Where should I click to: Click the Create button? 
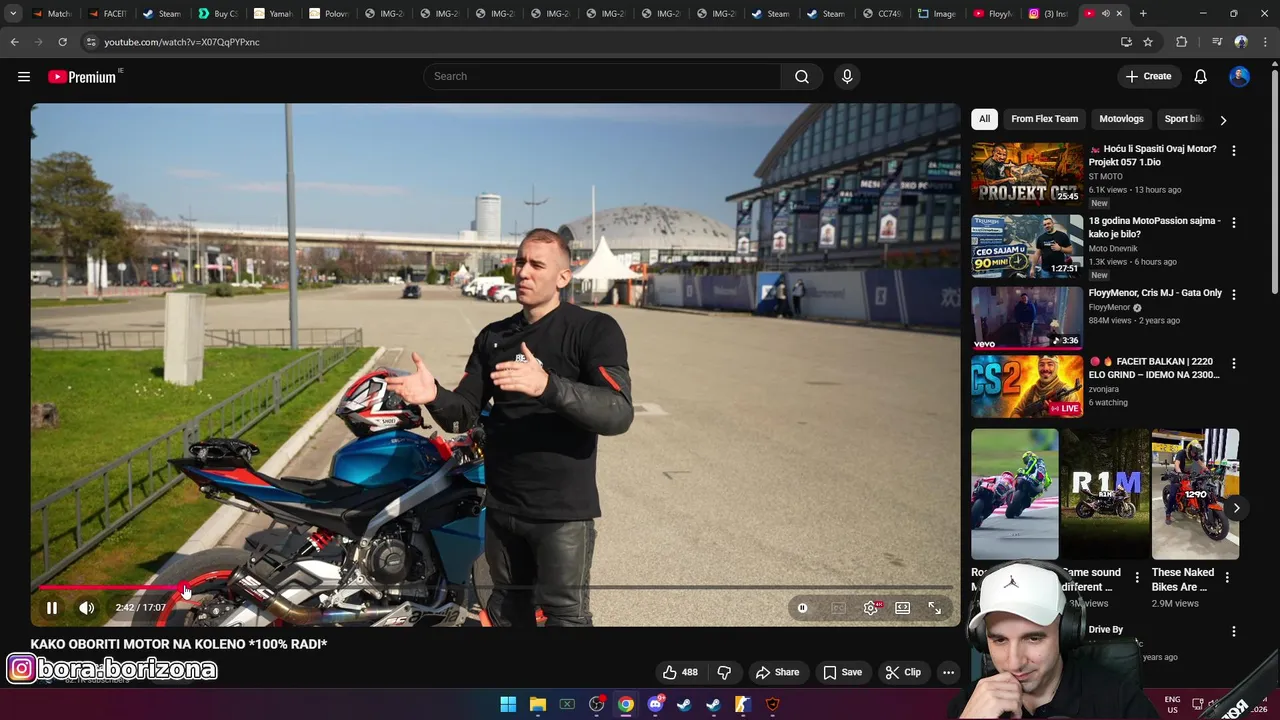tap(1148, 77)
